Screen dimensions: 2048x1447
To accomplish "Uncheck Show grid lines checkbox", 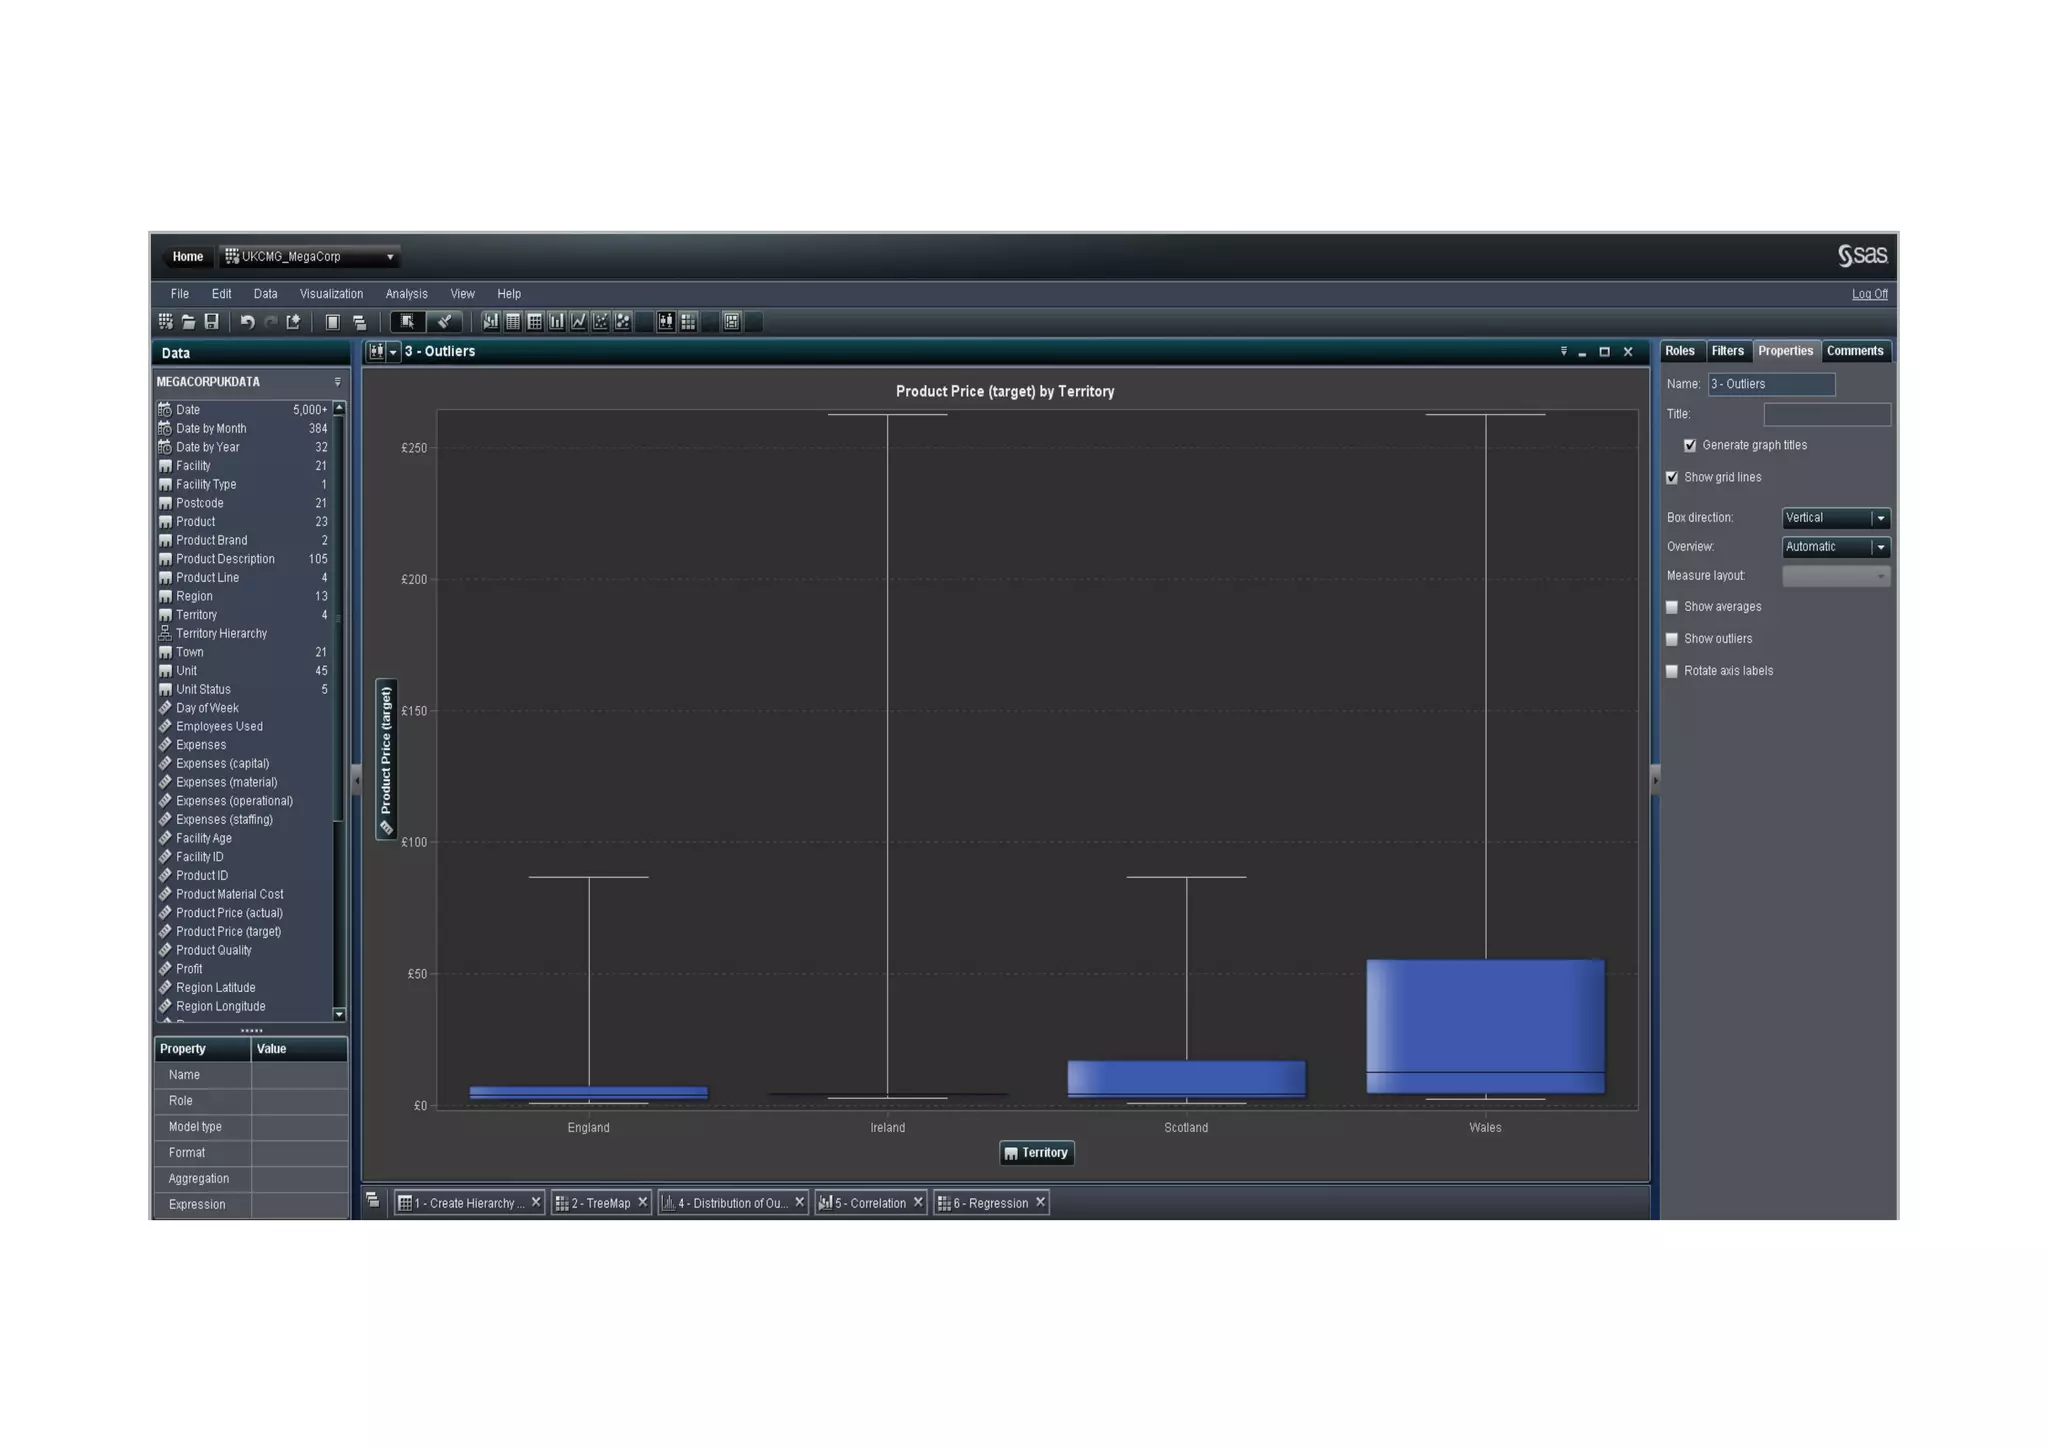I will (1672, 478).
